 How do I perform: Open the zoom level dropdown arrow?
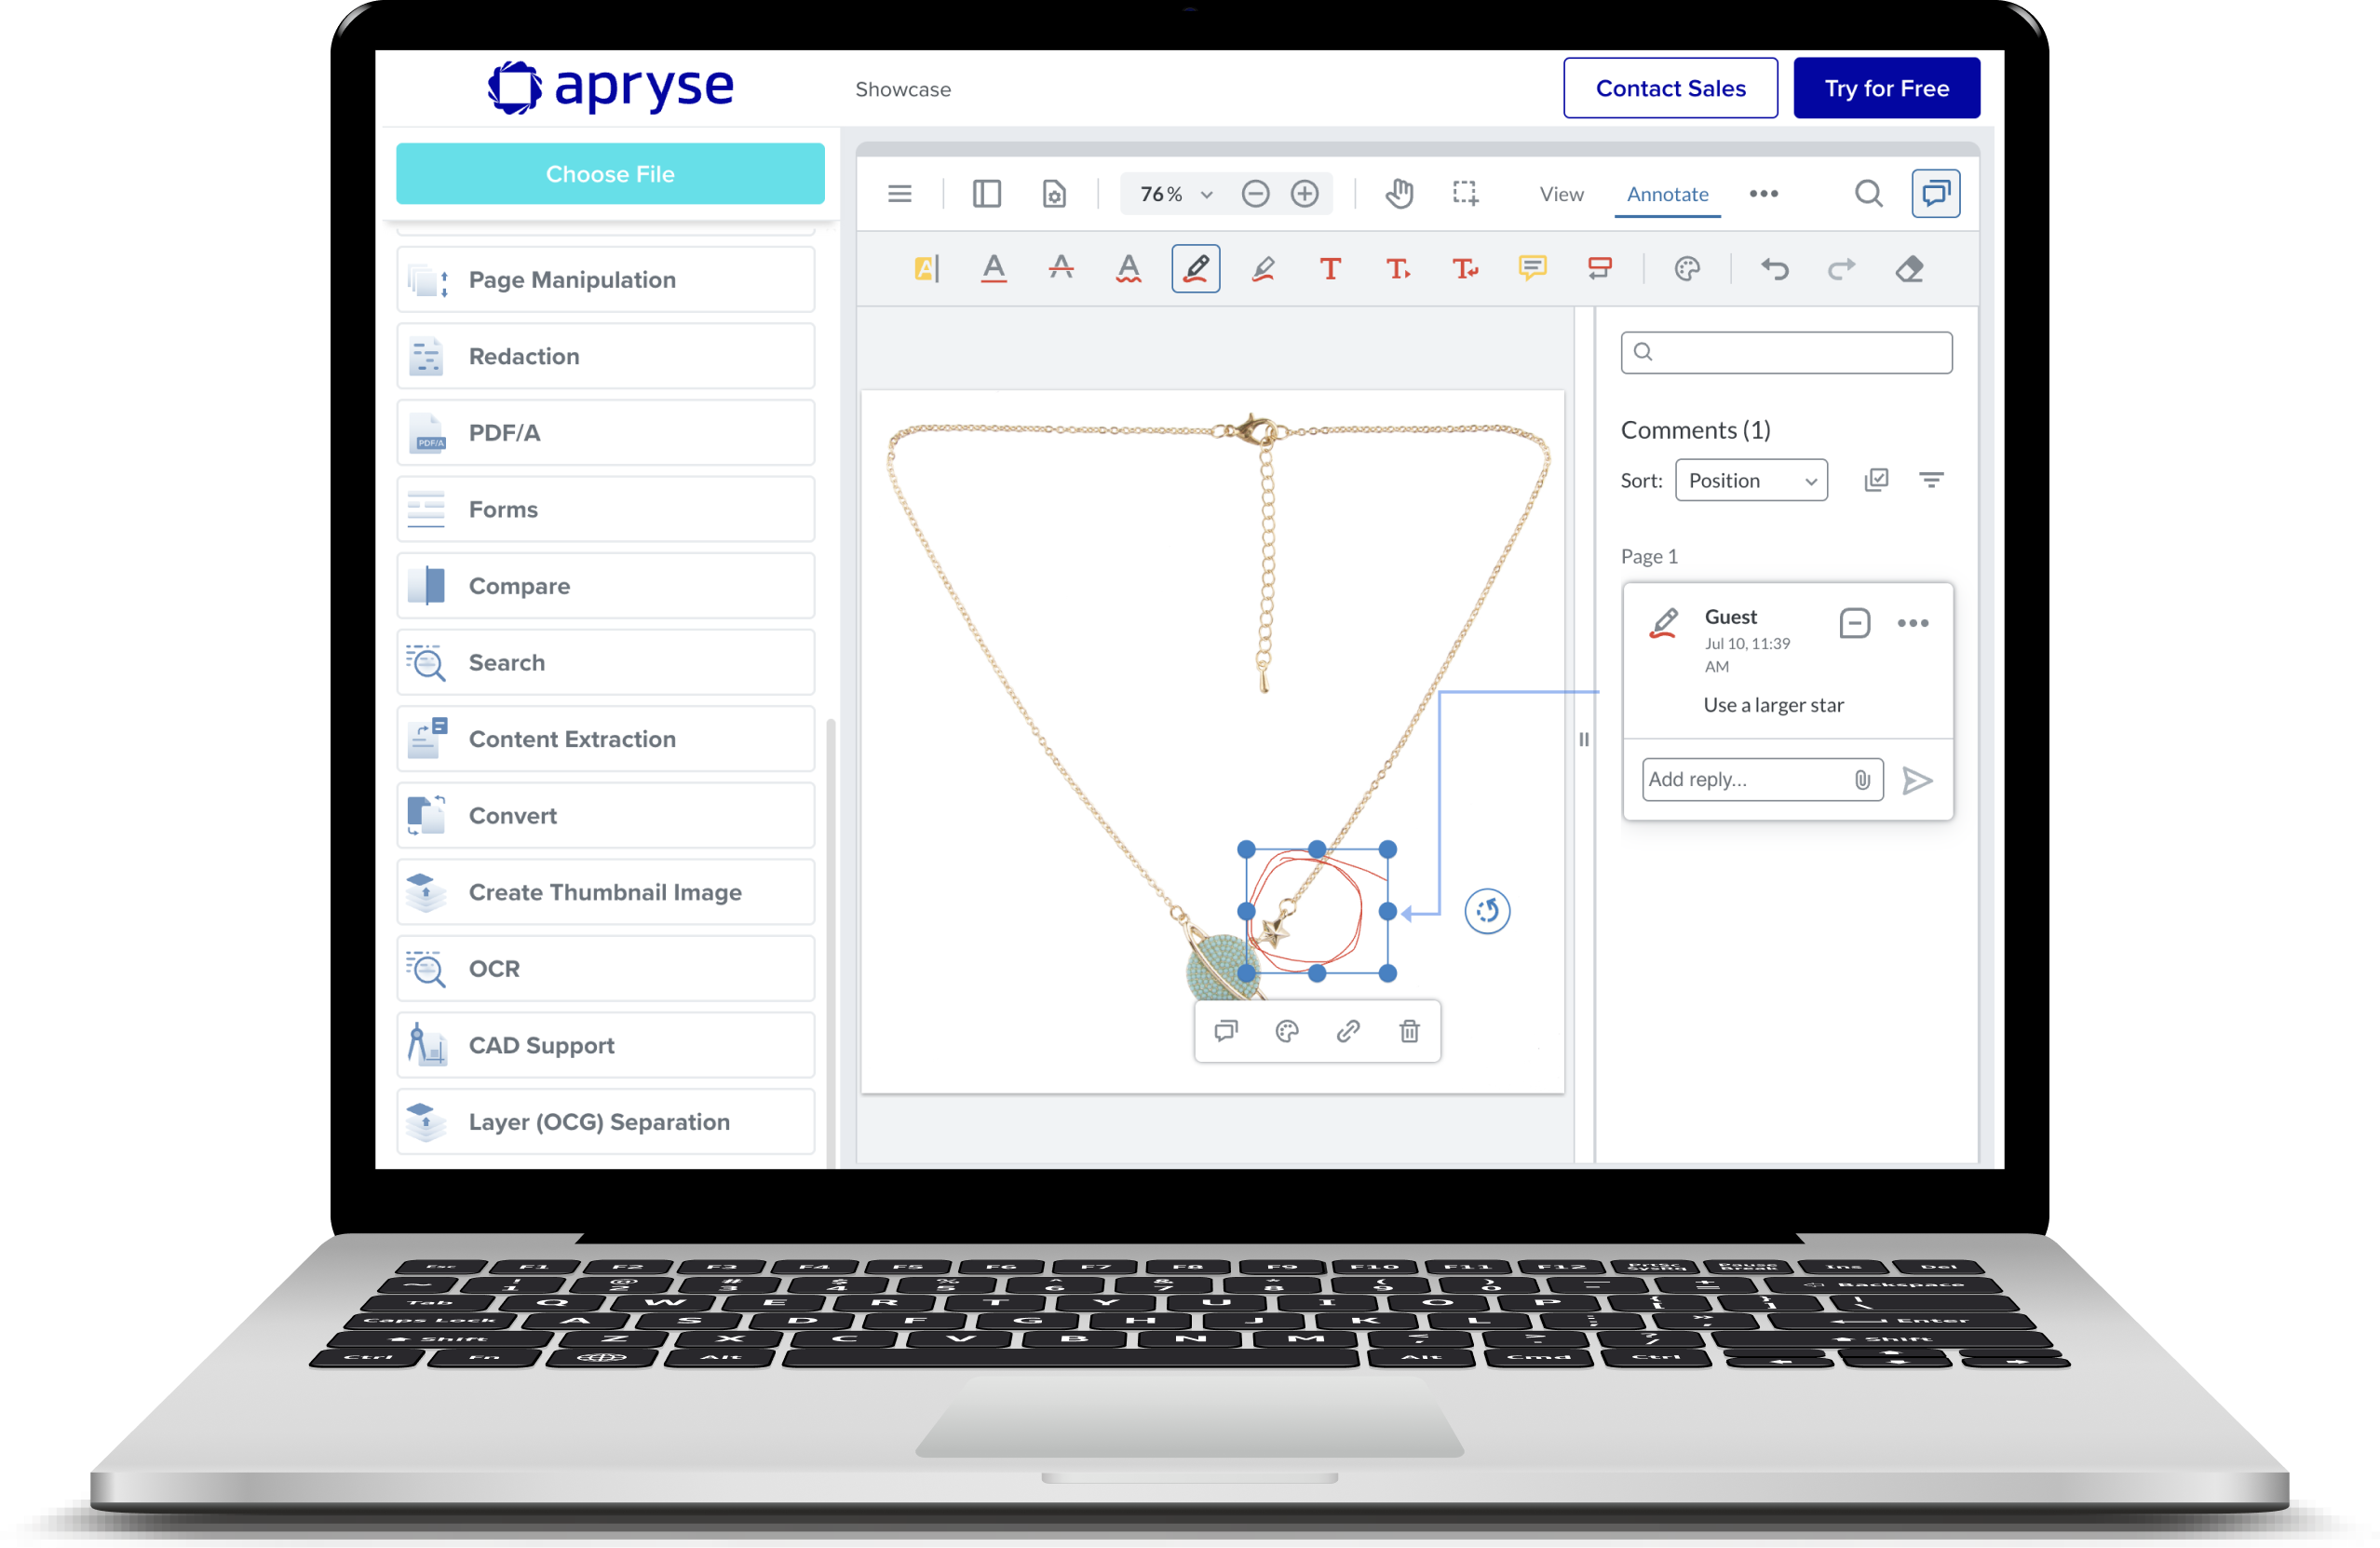[1206, 195]
